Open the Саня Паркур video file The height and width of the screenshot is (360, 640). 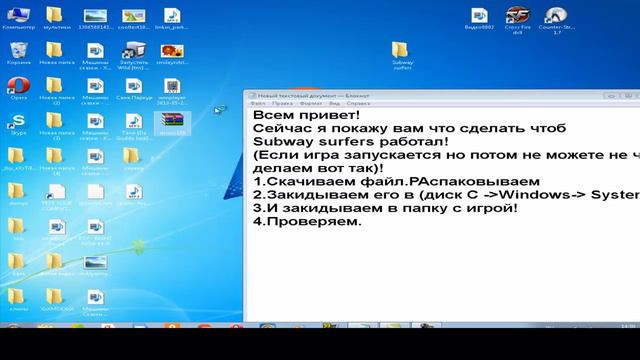tap(134, 89)
